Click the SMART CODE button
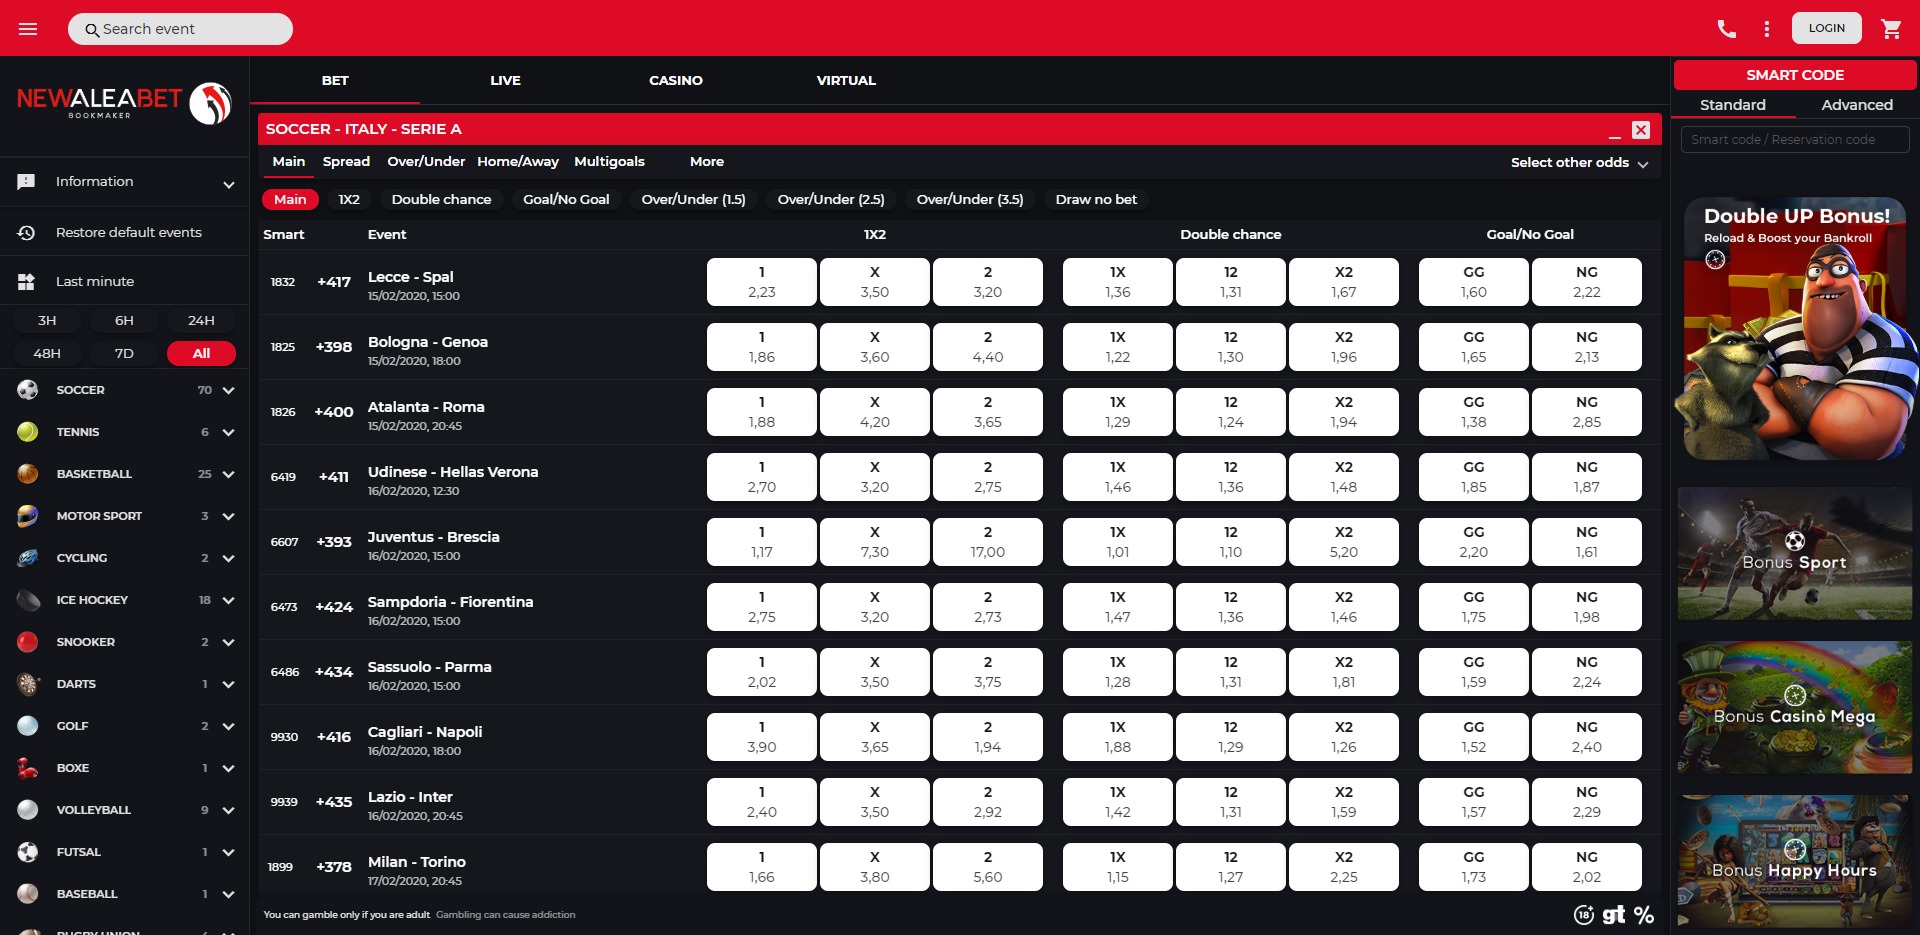 pyautogui.click(x=1795, y=75)
